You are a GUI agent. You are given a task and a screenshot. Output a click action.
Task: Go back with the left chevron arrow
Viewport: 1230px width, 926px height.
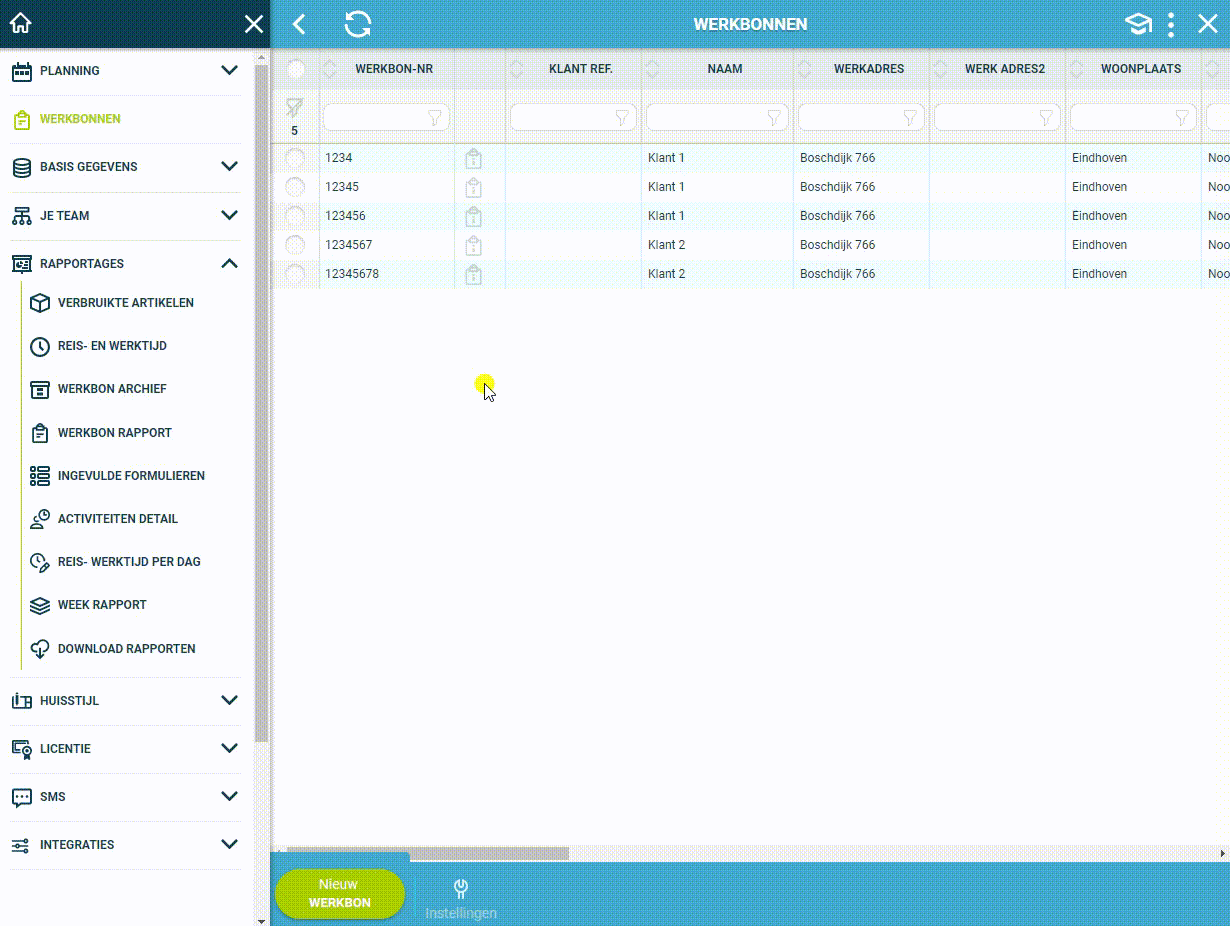[299, 24]
